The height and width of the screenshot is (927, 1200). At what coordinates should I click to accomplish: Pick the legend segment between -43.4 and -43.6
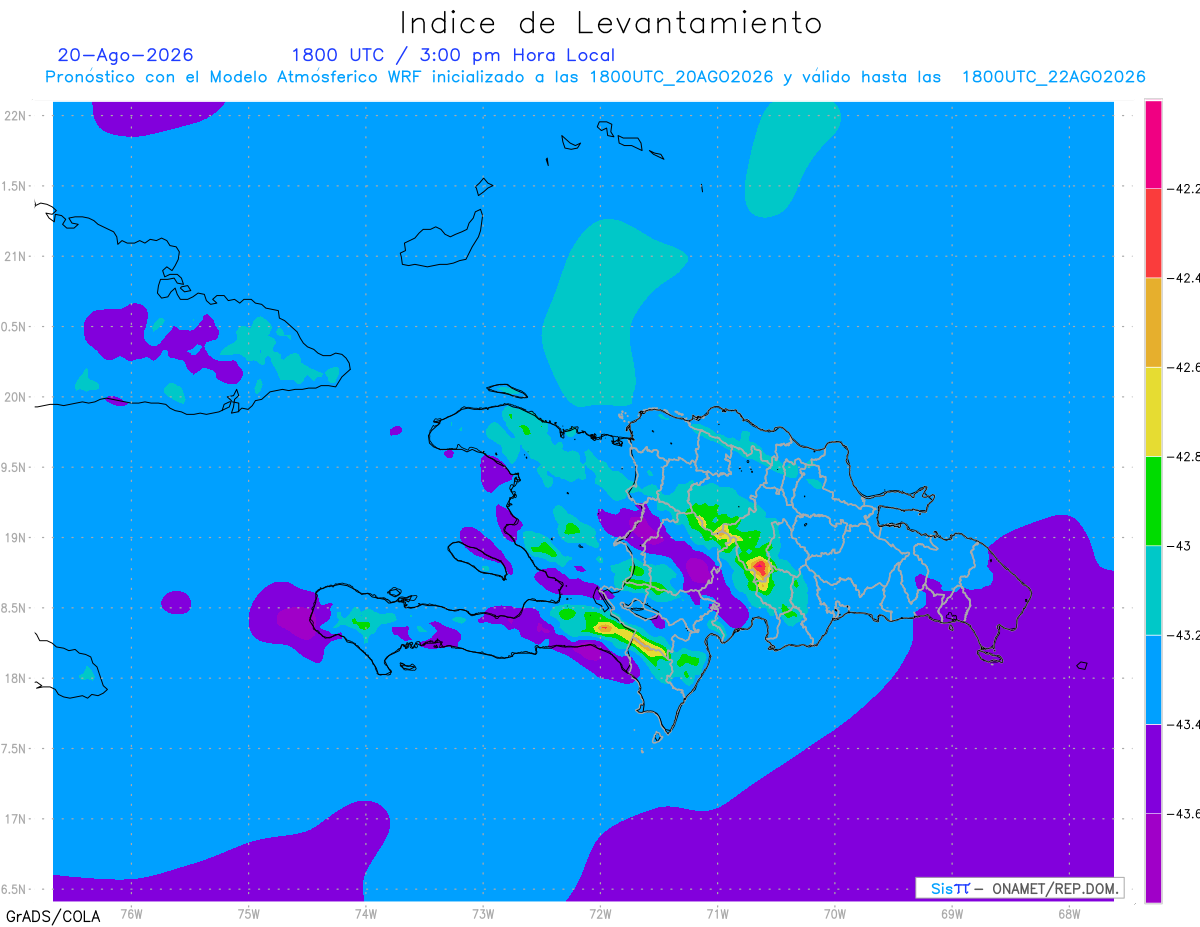[x=1153, y=768]
